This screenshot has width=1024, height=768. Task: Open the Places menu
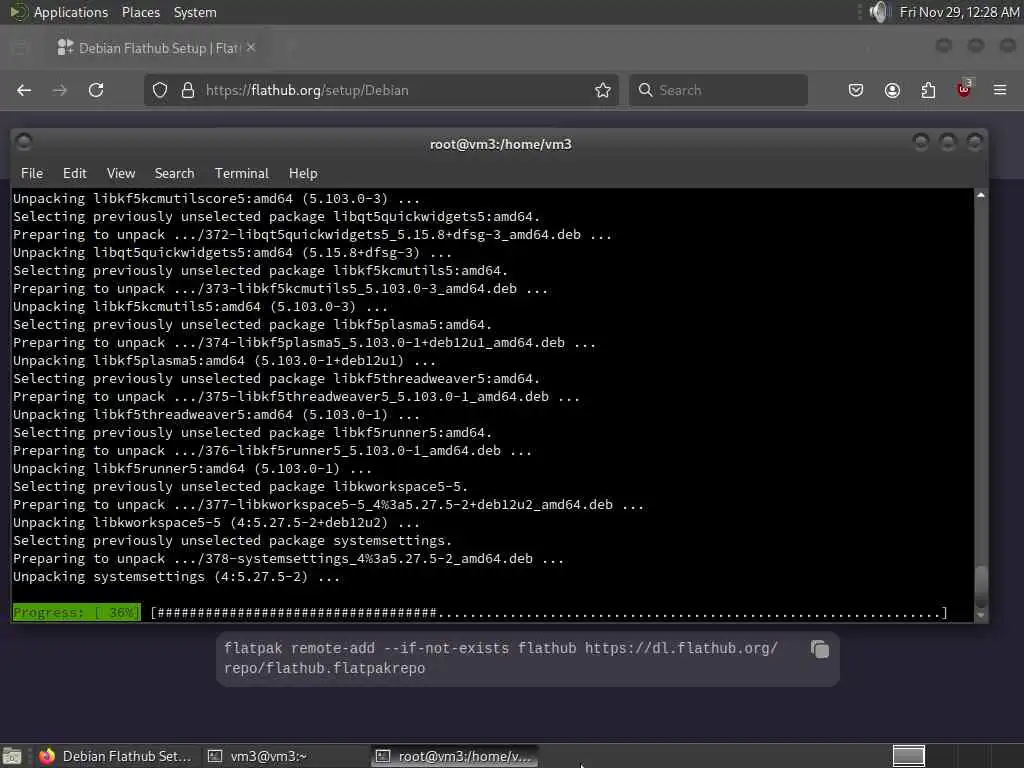pos(140,12)
